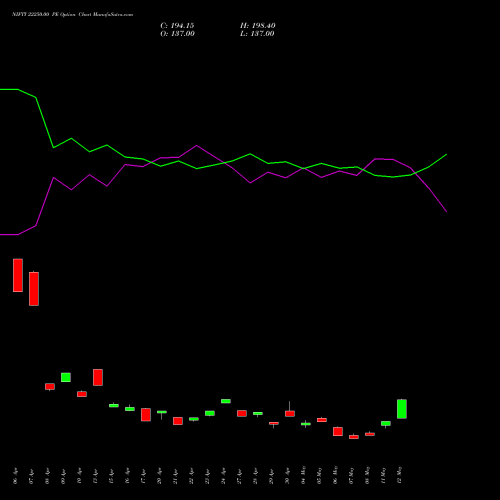Click the green candle above 11 May
500x500 pixels.
coord(386,423)
